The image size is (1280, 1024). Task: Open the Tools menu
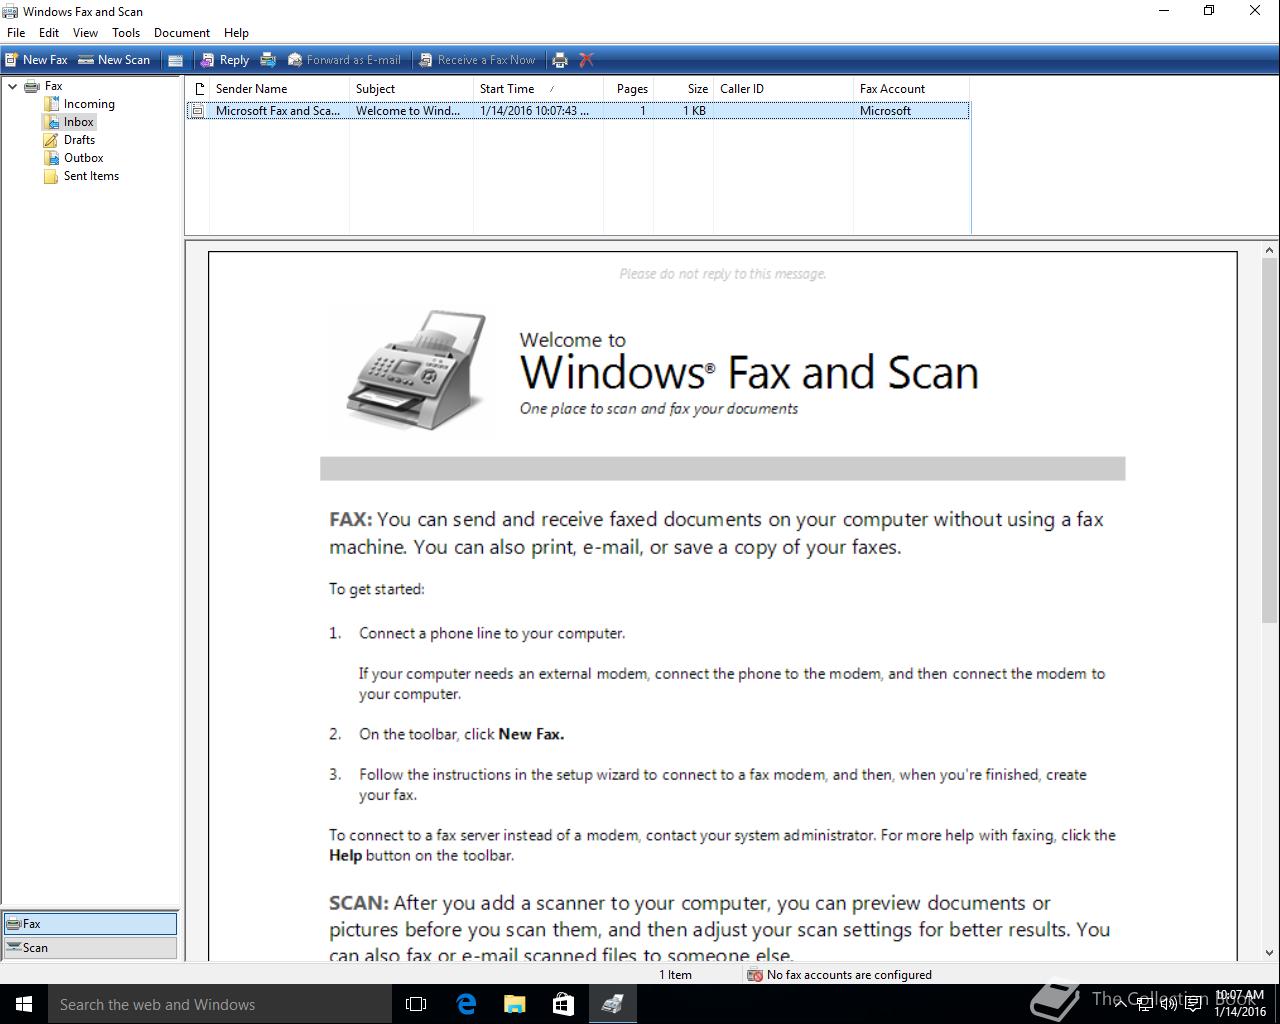pyautogui.click(x=126, y=33)
